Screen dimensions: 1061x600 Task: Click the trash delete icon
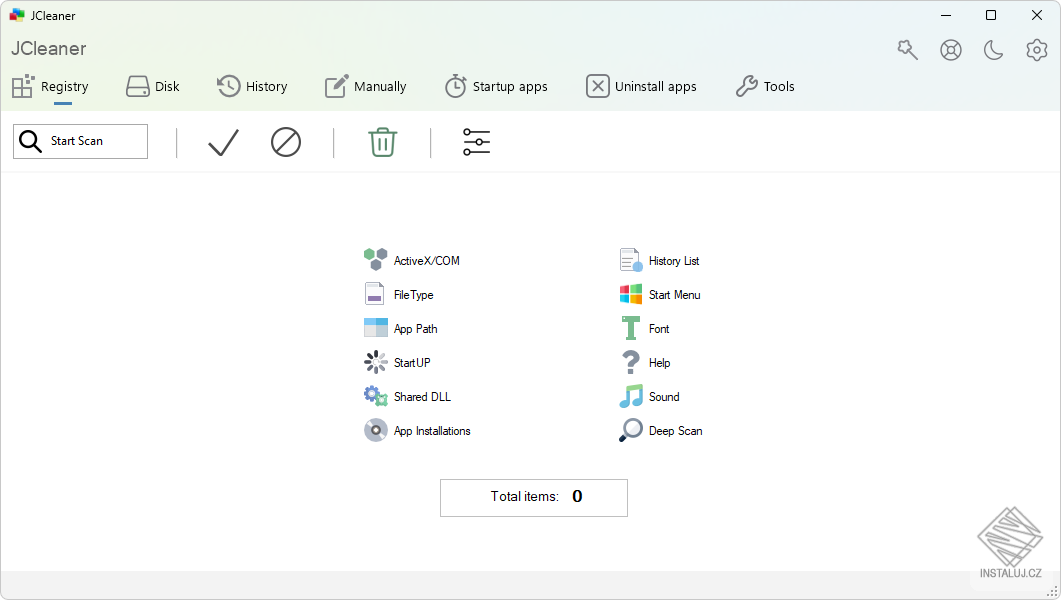[x=382, y=143]
